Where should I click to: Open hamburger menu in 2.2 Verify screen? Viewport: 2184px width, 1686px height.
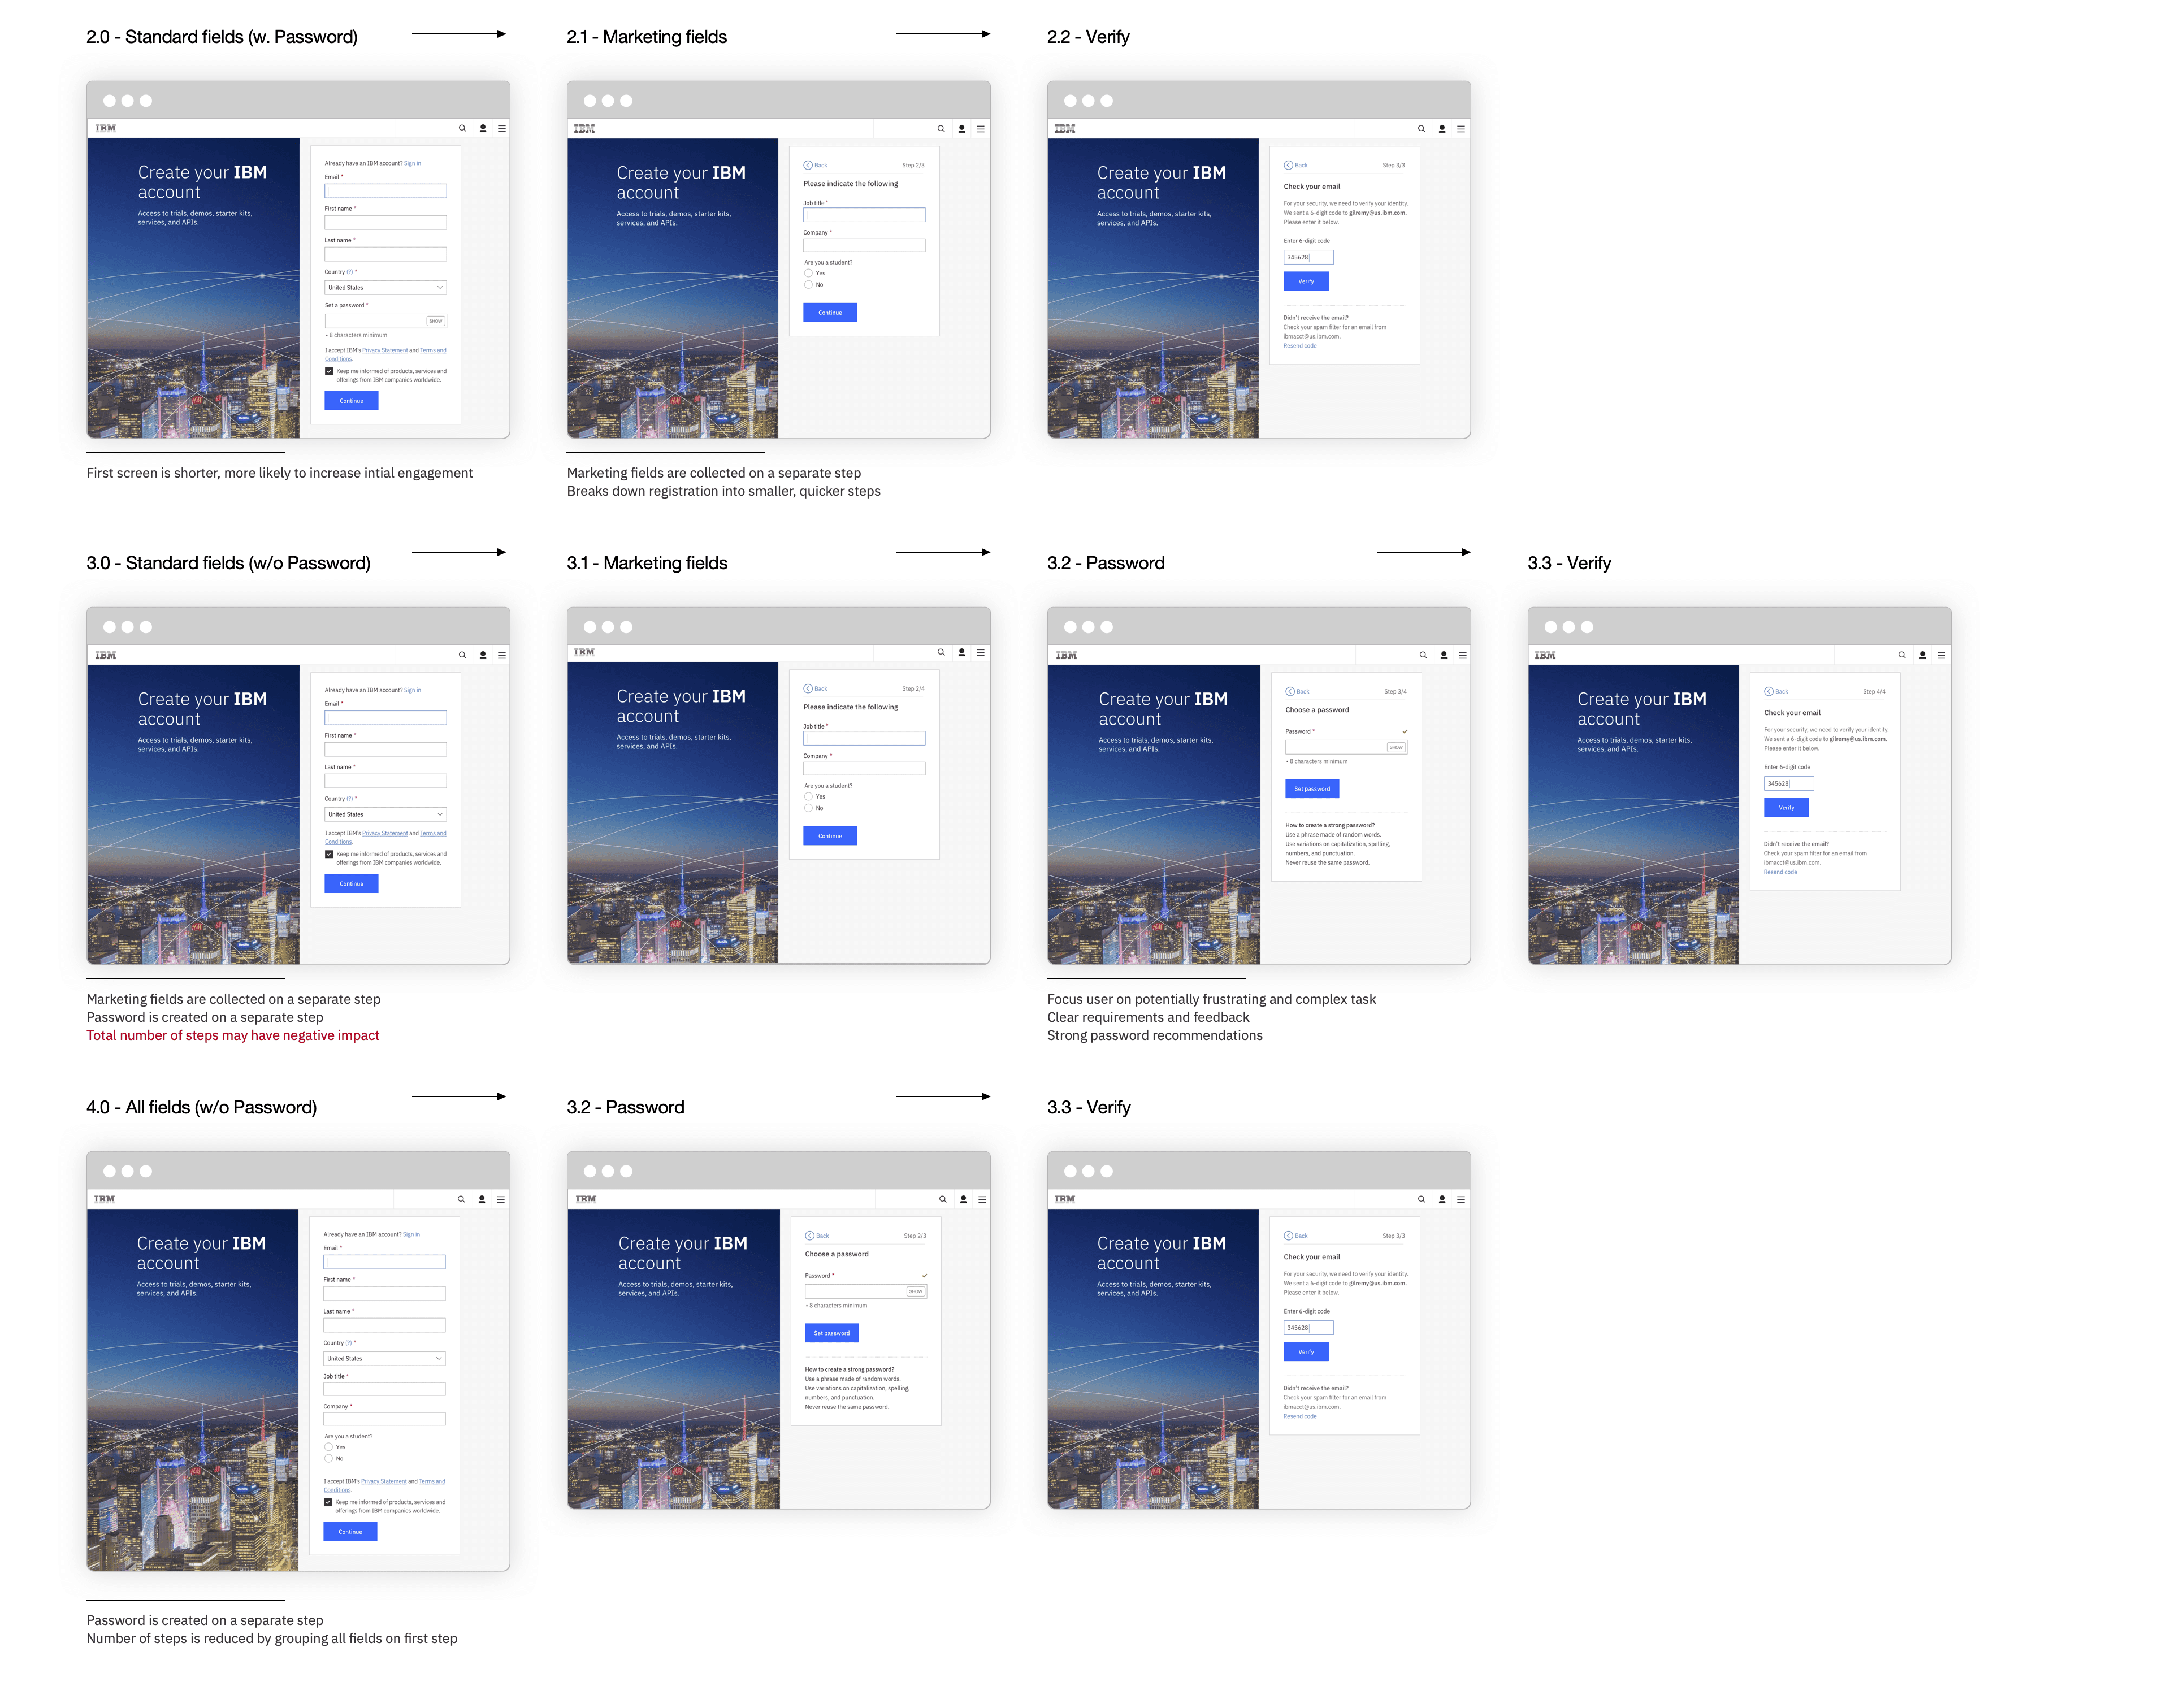(x=1461, y=129)
